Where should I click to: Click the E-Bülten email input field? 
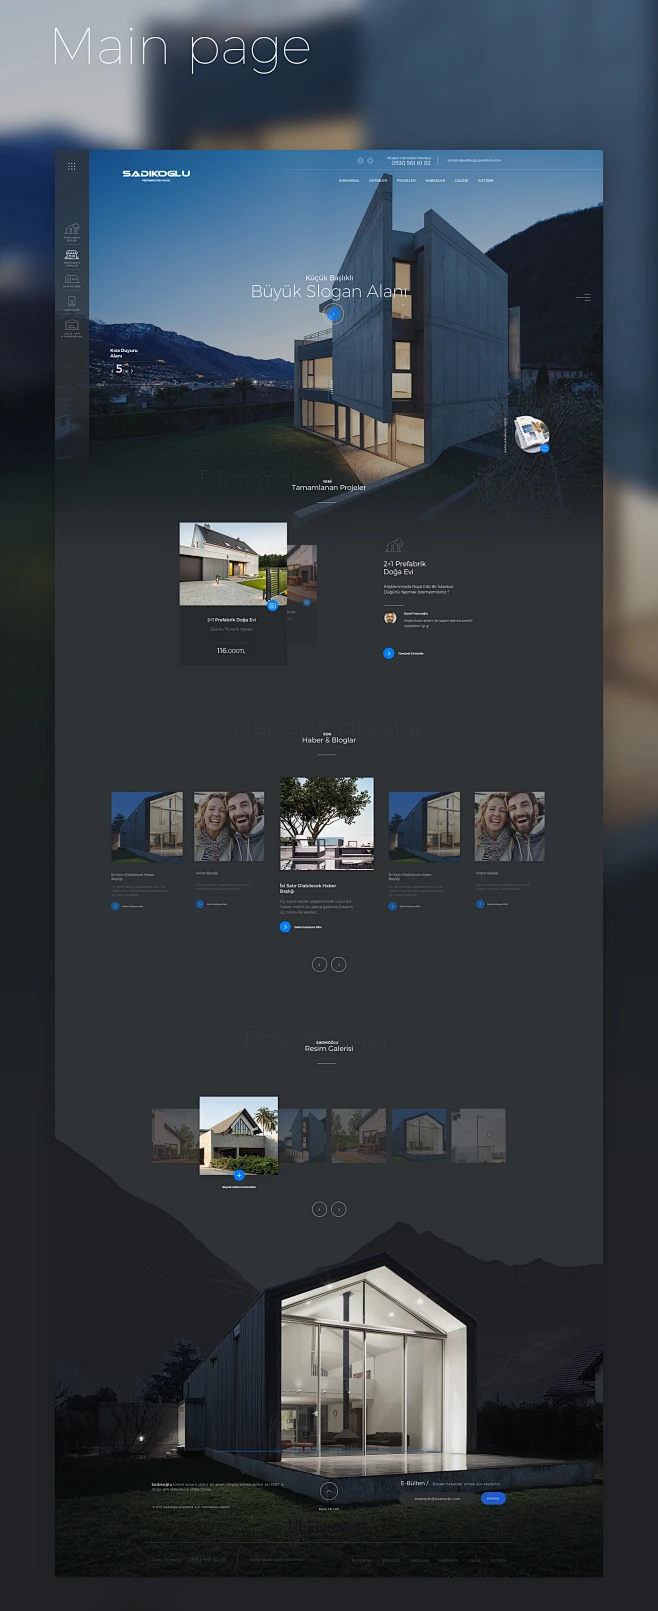[x=439, y=1498]
